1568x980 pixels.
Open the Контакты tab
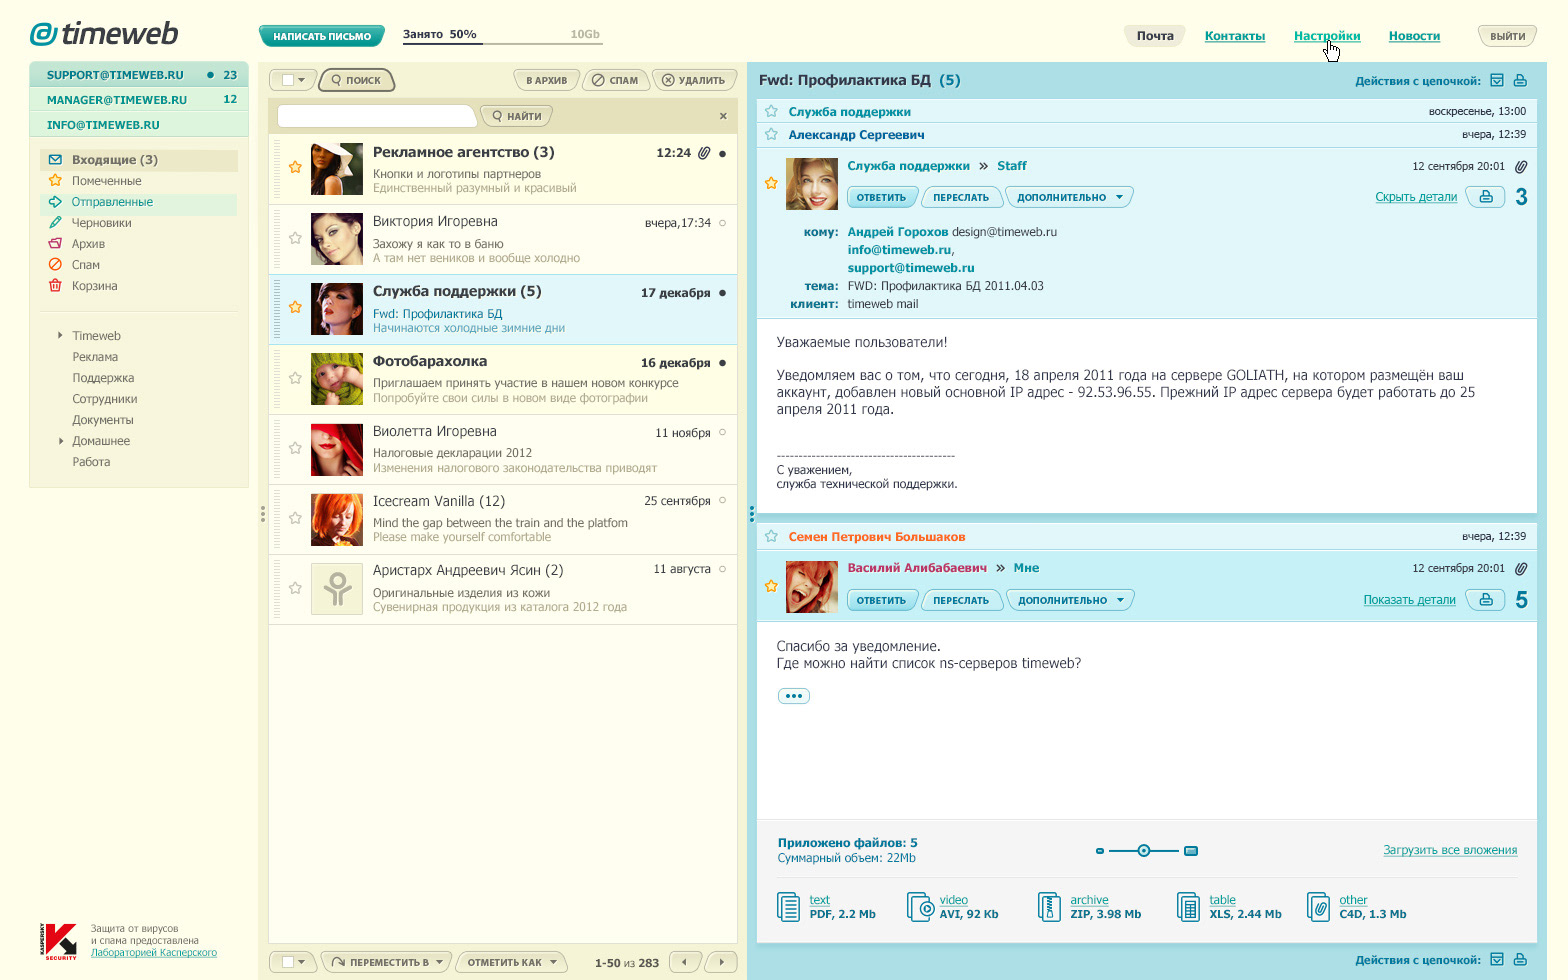pyautogui.click(x=1235, y=36)
